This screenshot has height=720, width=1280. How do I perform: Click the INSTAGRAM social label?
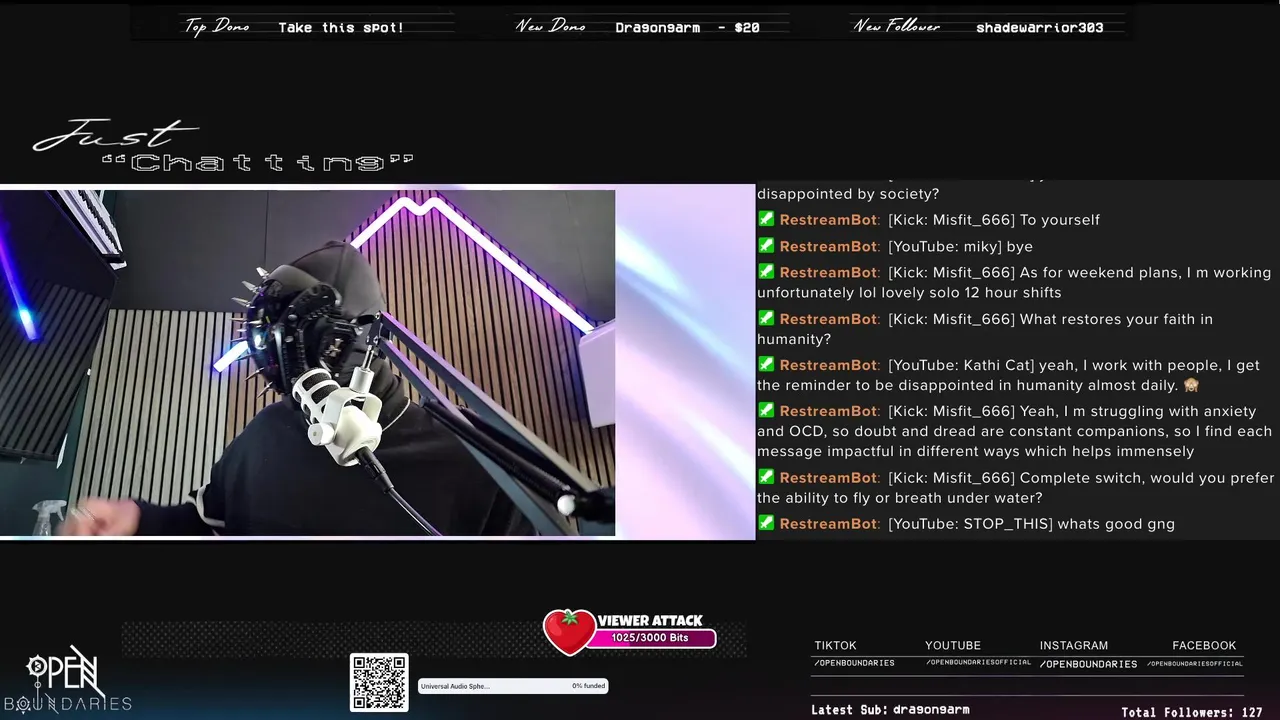click(x=1073, y=646)
